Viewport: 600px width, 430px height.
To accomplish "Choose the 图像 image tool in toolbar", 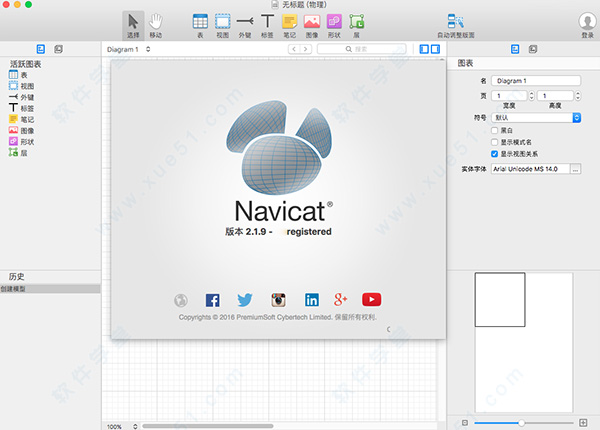I will pyautogui.click(x=312, y=25).
